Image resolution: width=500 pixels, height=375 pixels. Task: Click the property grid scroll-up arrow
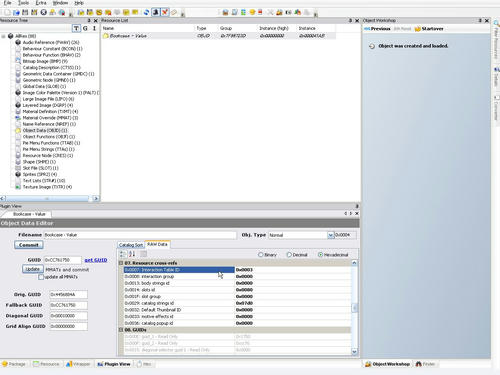pyautogui.click(x=354, y=263)
